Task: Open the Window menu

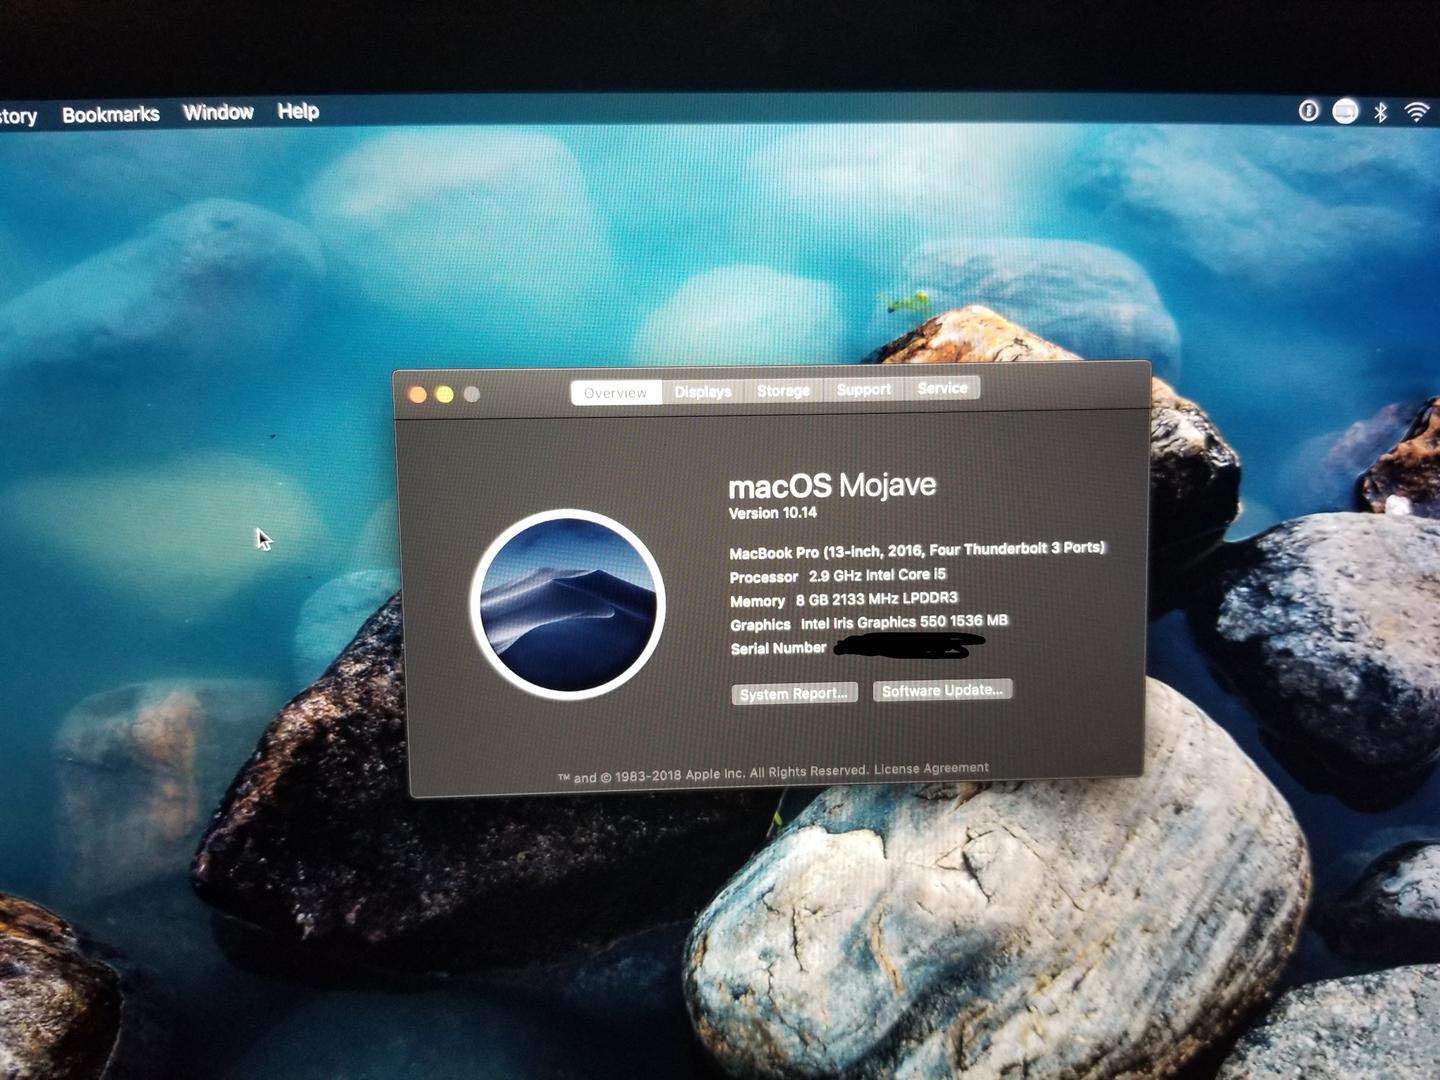Action: pyautogui.click(x=218, y=113)
